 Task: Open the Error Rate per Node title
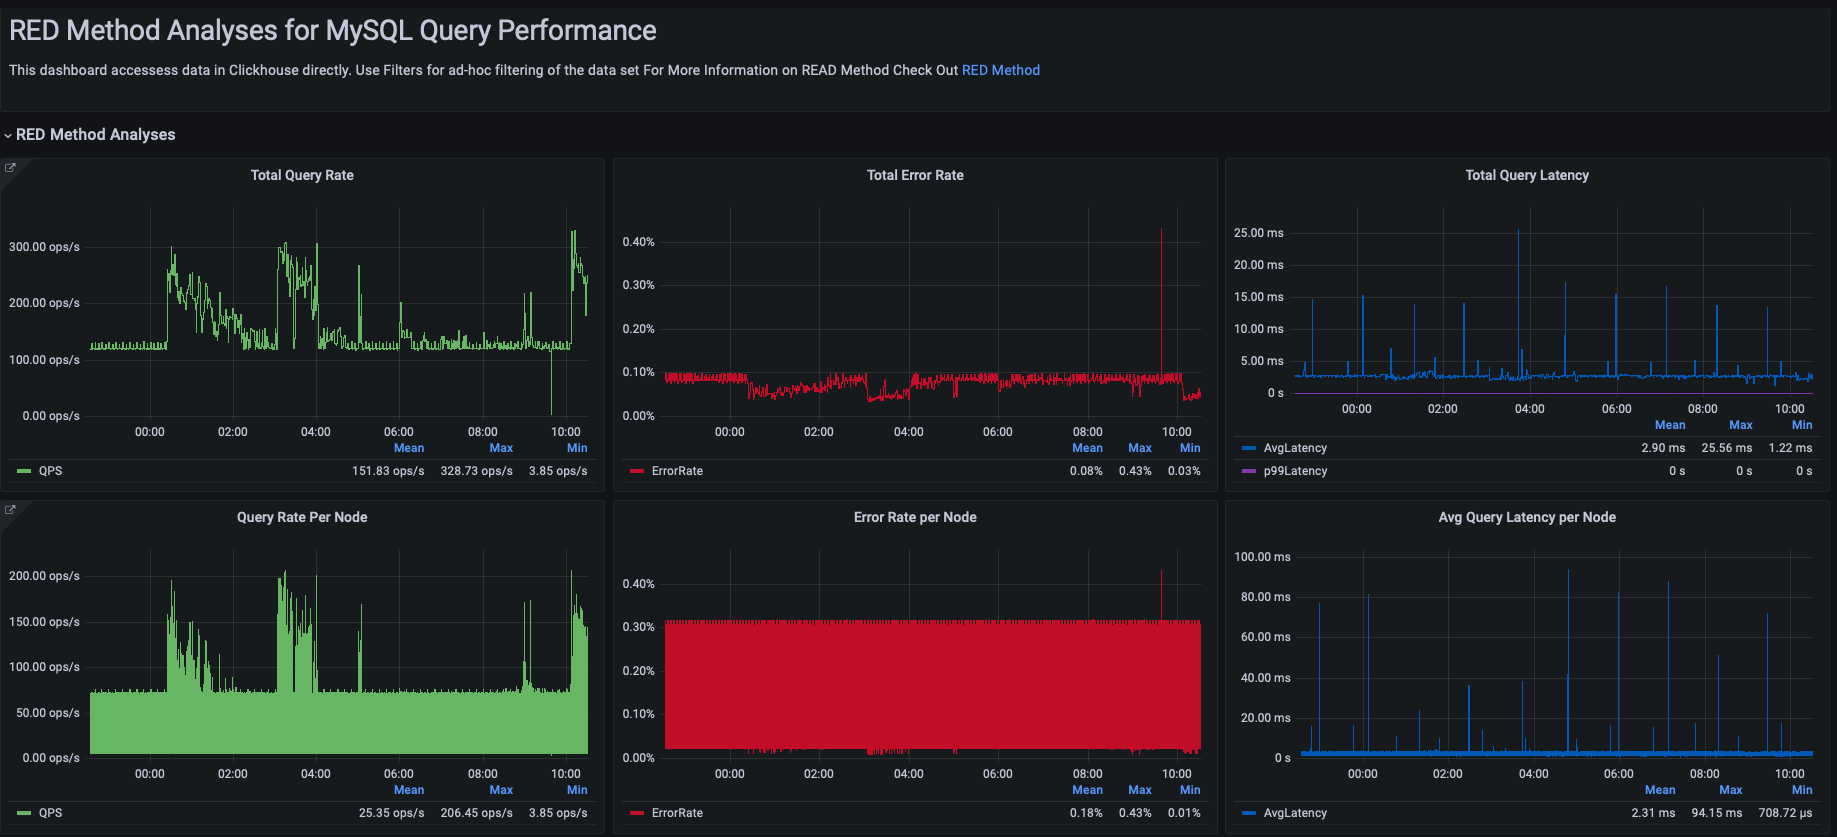pyautogui.click(x=915, y=517)
